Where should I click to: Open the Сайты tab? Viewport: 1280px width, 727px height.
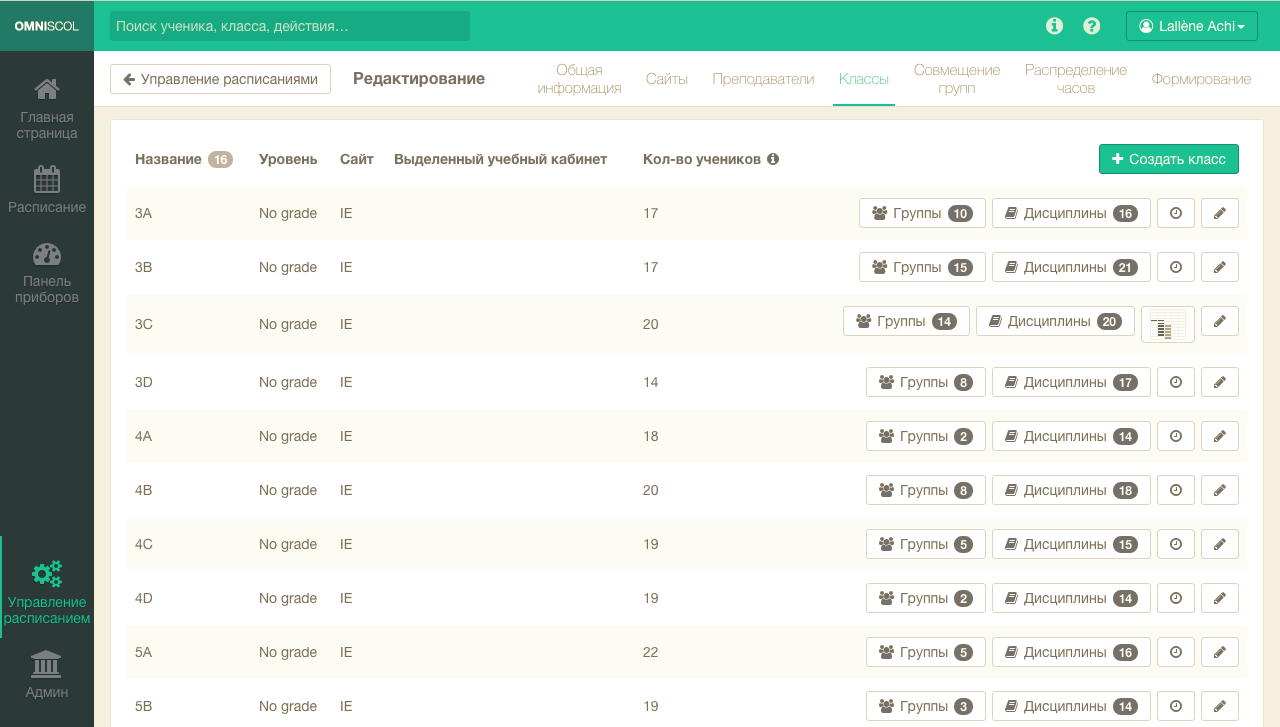click(666, 79)
